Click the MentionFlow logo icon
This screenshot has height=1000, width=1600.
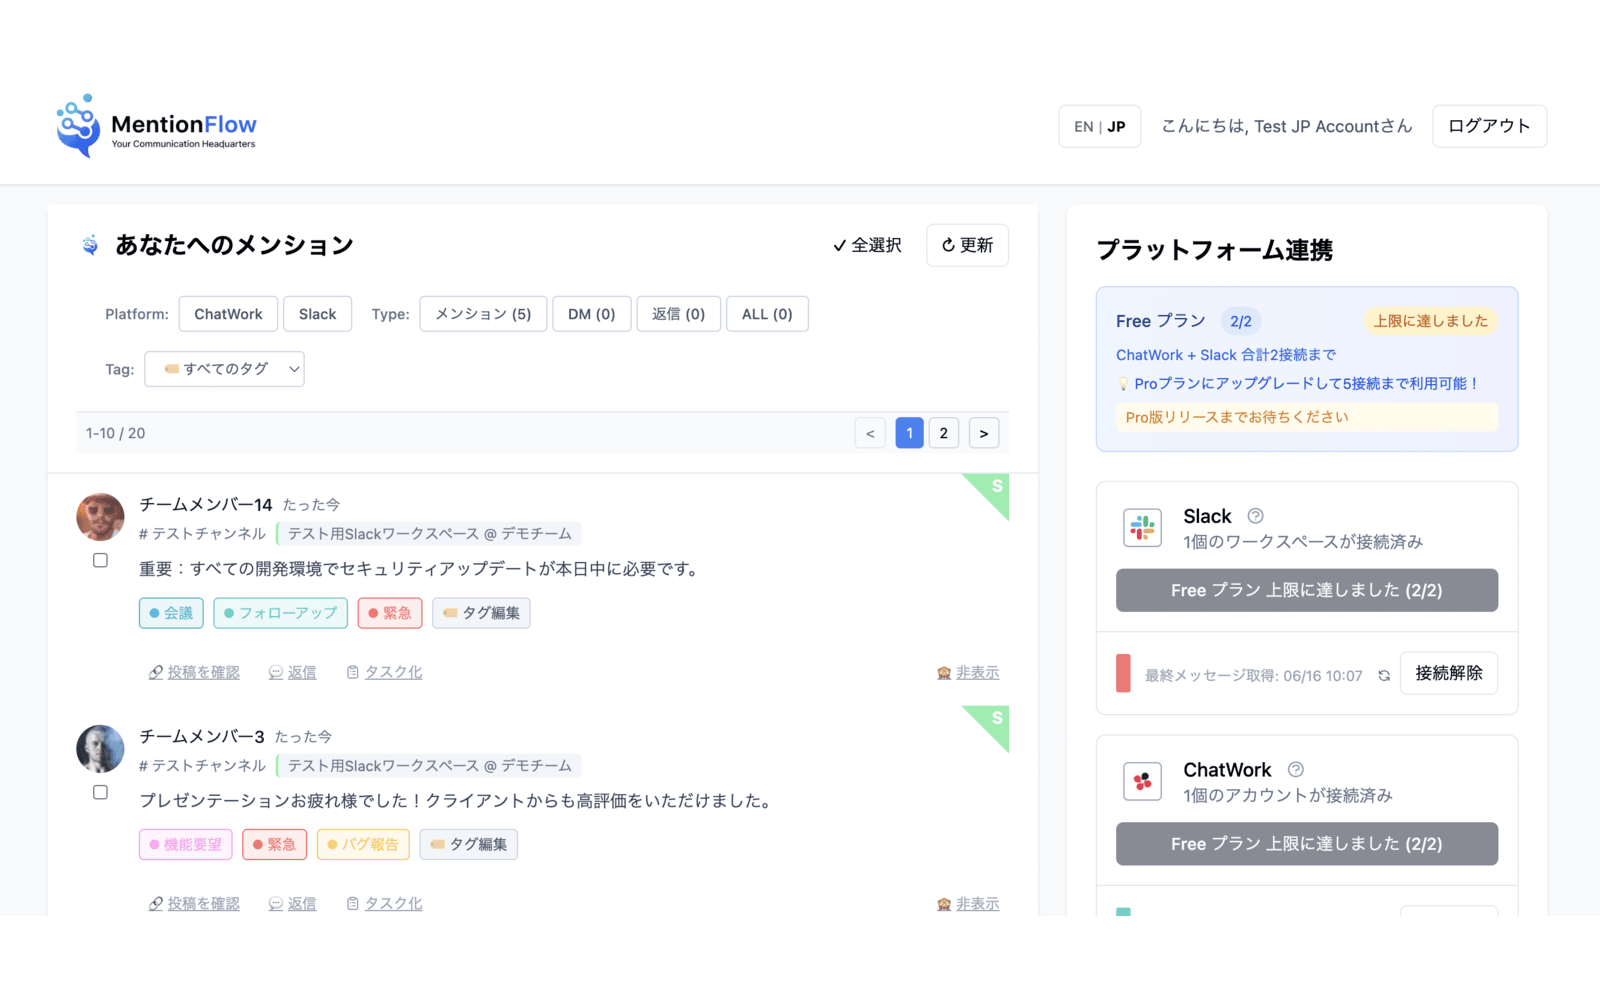tap(78, 126)
